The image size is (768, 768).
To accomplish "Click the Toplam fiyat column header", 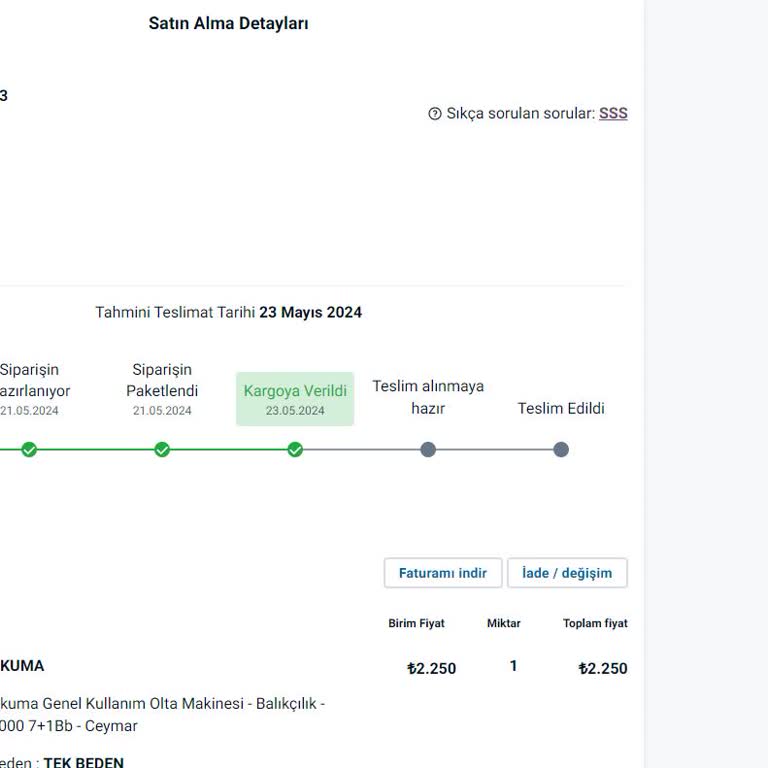I will tap(595, 623).
